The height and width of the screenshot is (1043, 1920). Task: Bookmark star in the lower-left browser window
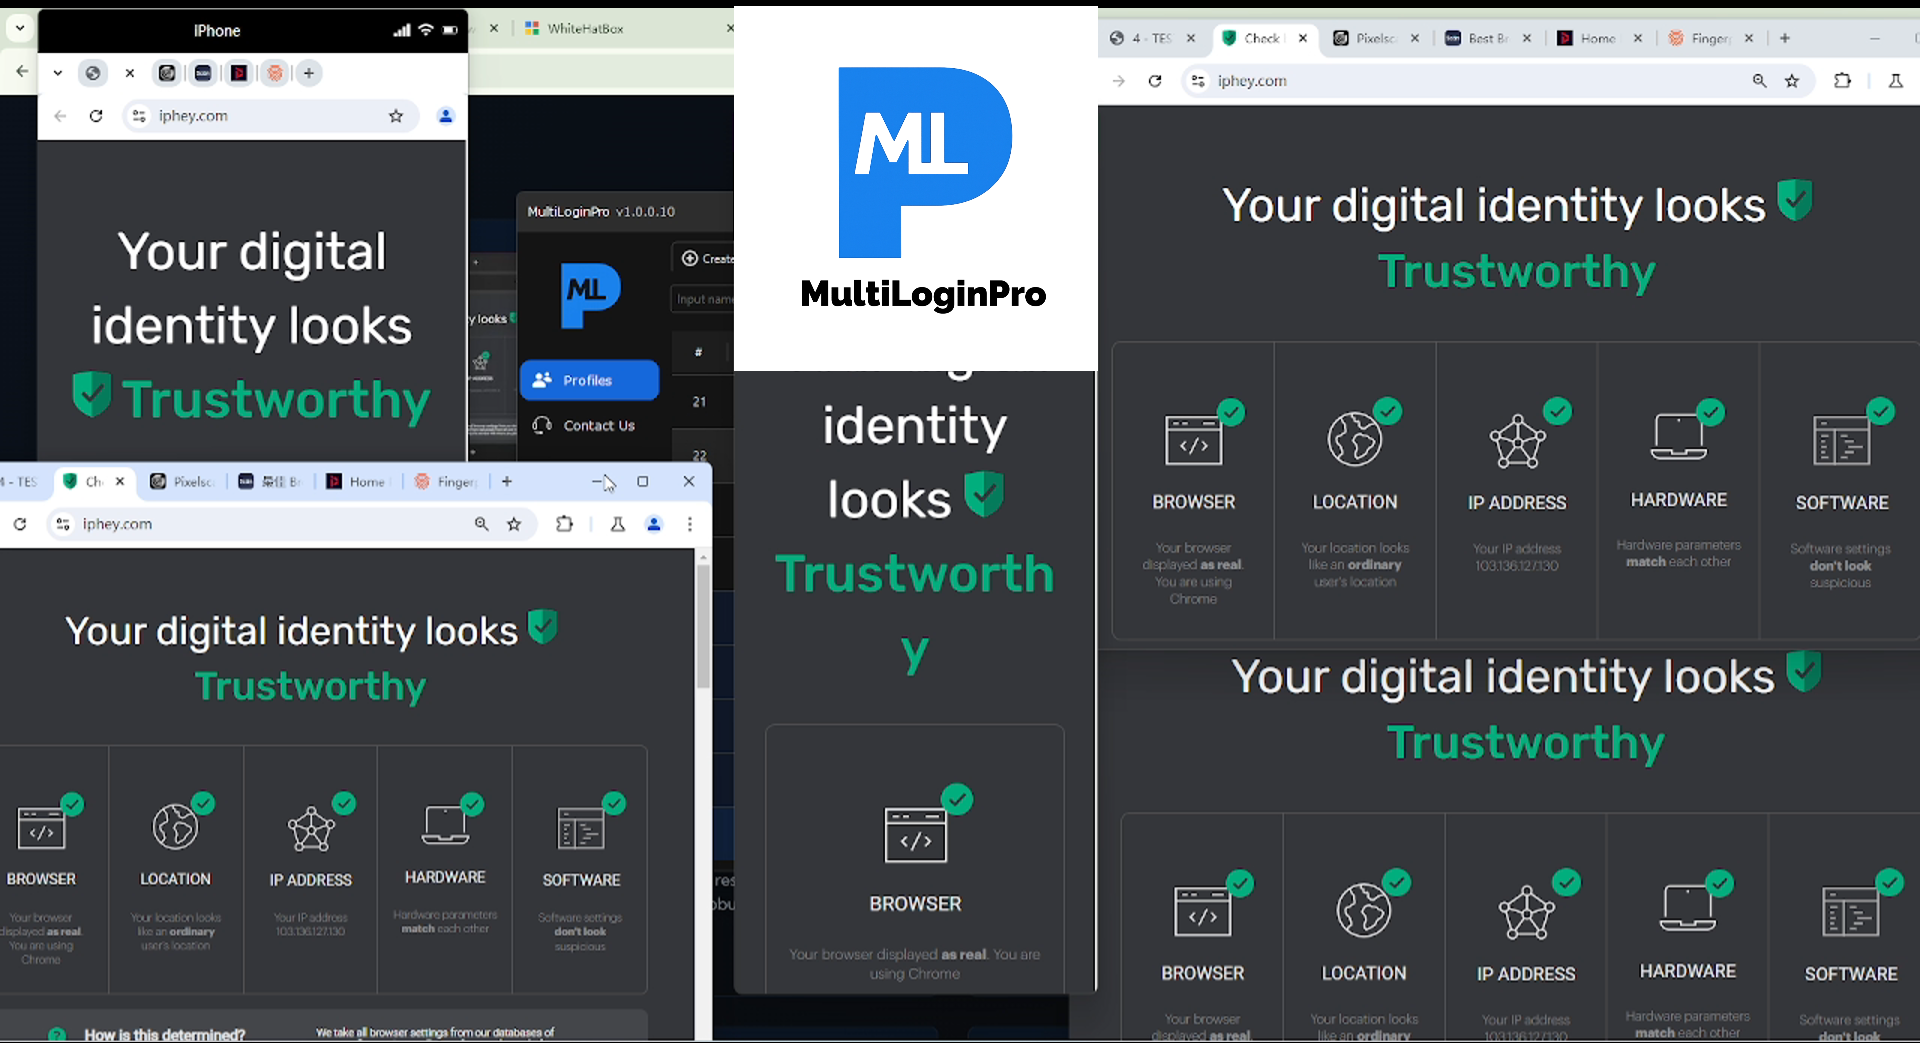click(514, 524)
